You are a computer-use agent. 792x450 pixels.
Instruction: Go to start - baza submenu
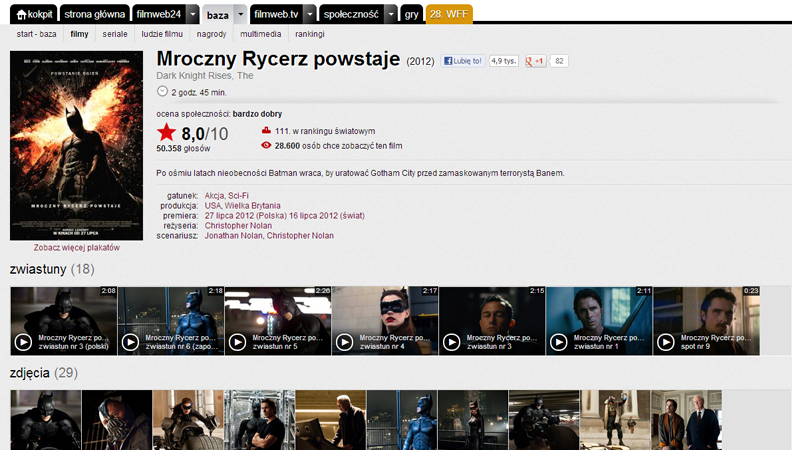(36, 34)
